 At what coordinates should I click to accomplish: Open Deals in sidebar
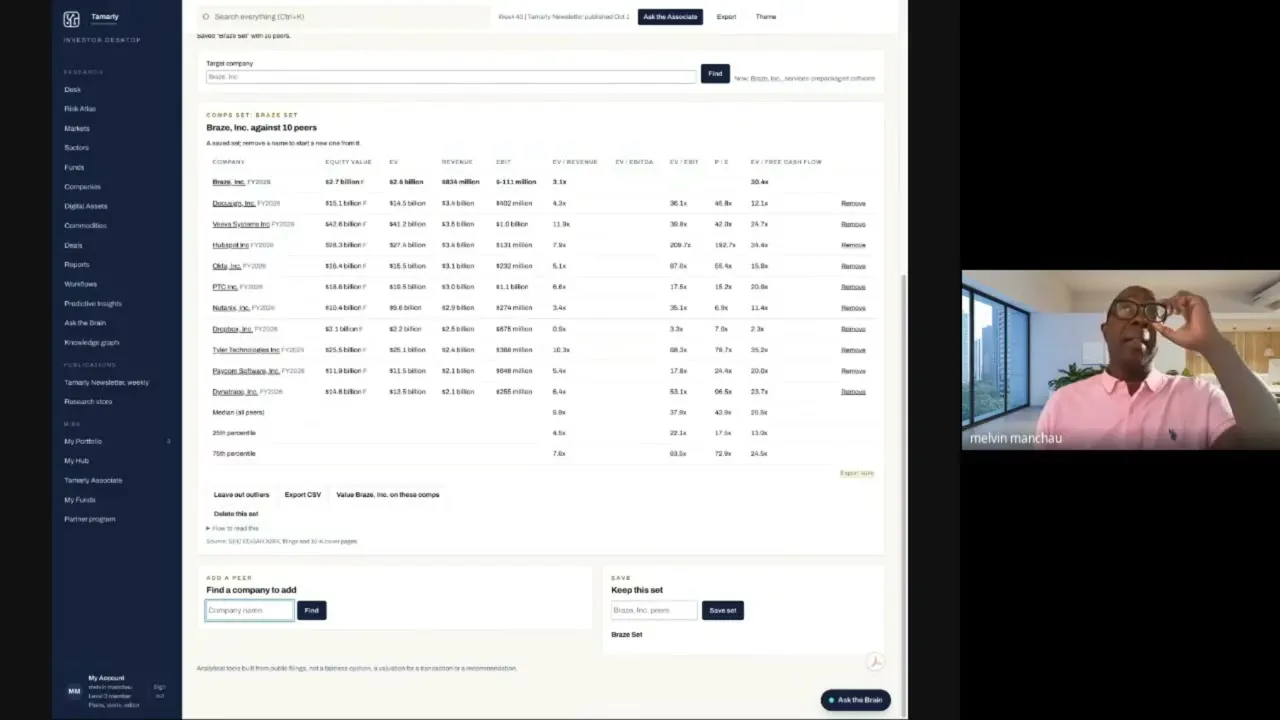pos(73,245)
